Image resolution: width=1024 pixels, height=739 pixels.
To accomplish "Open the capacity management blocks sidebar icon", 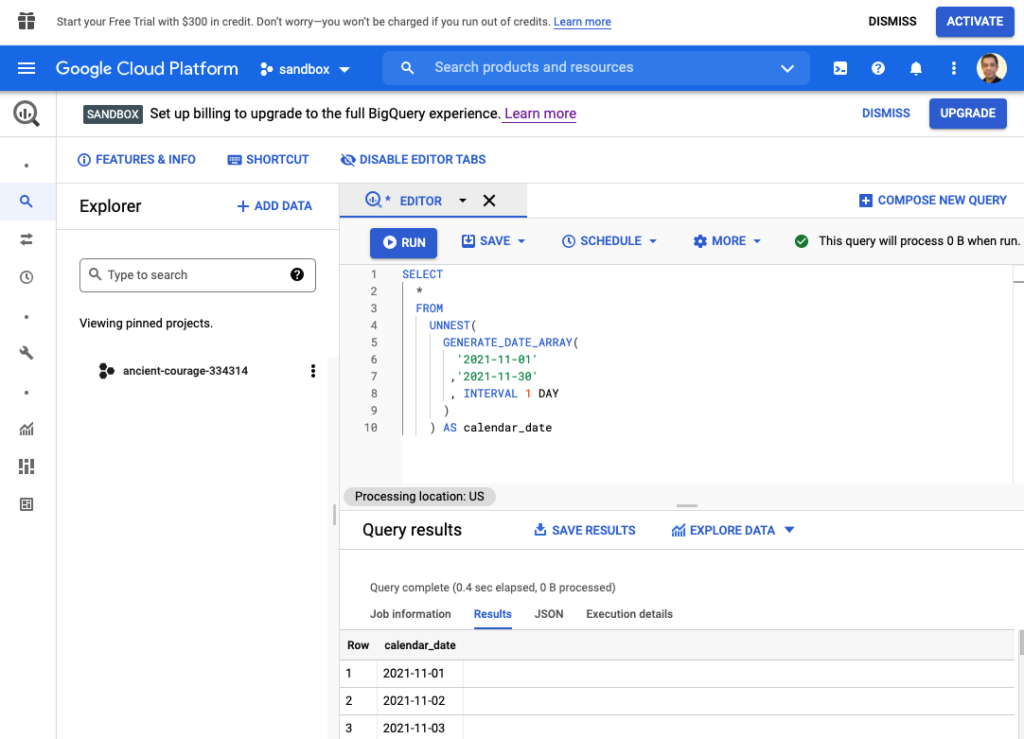I will tap(26, 466).
